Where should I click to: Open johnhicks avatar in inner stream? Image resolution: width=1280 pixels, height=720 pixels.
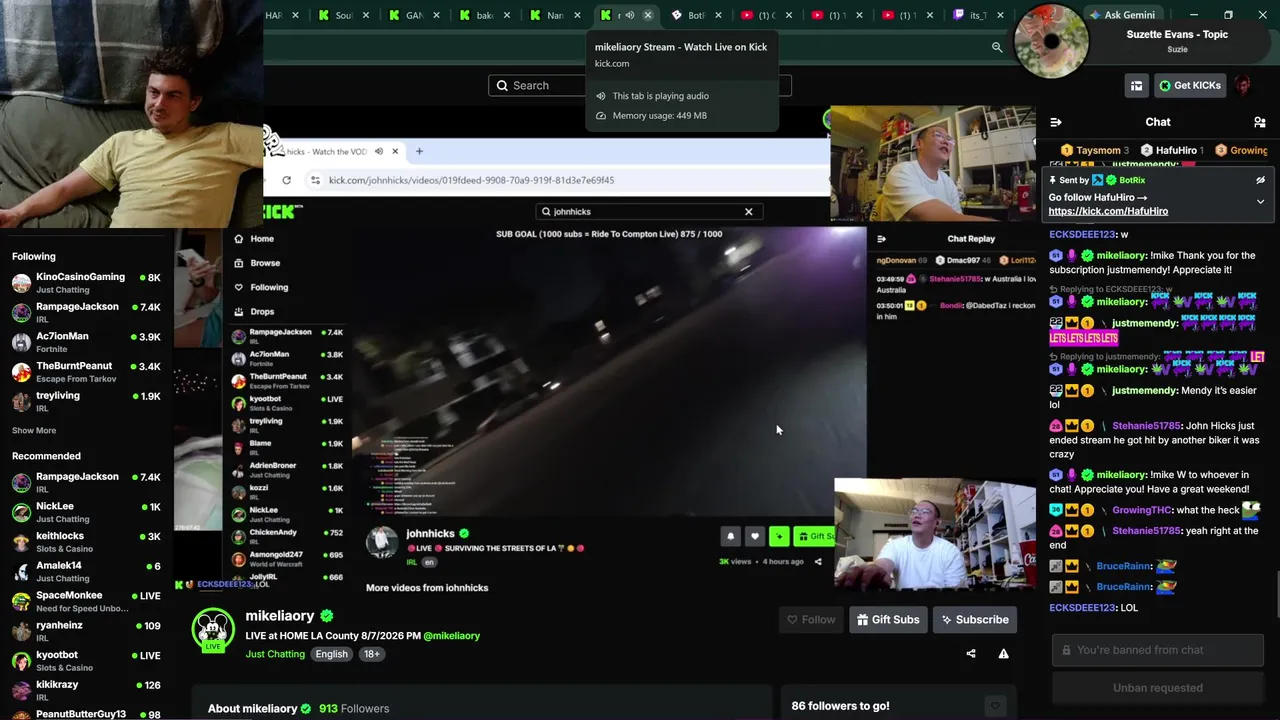click(x=381, y=542)
